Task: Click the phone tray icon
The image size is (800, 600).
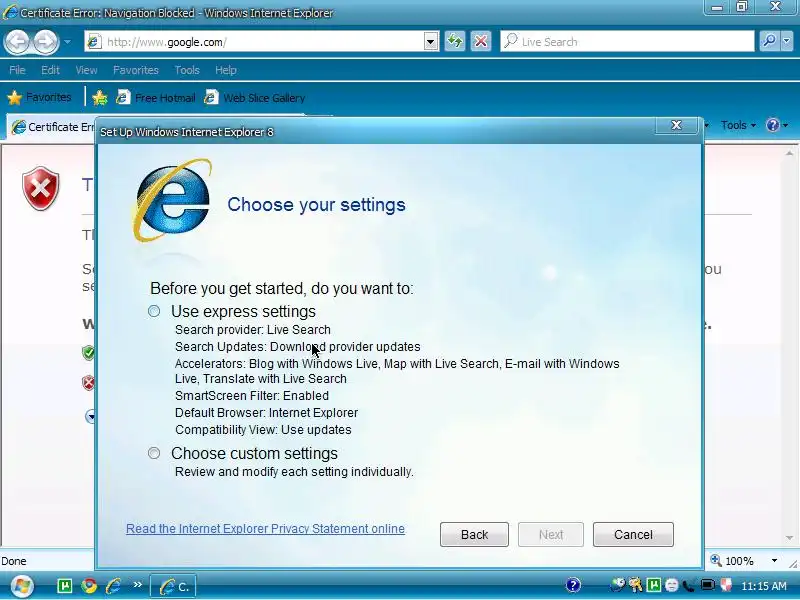Action: point(689,585)
